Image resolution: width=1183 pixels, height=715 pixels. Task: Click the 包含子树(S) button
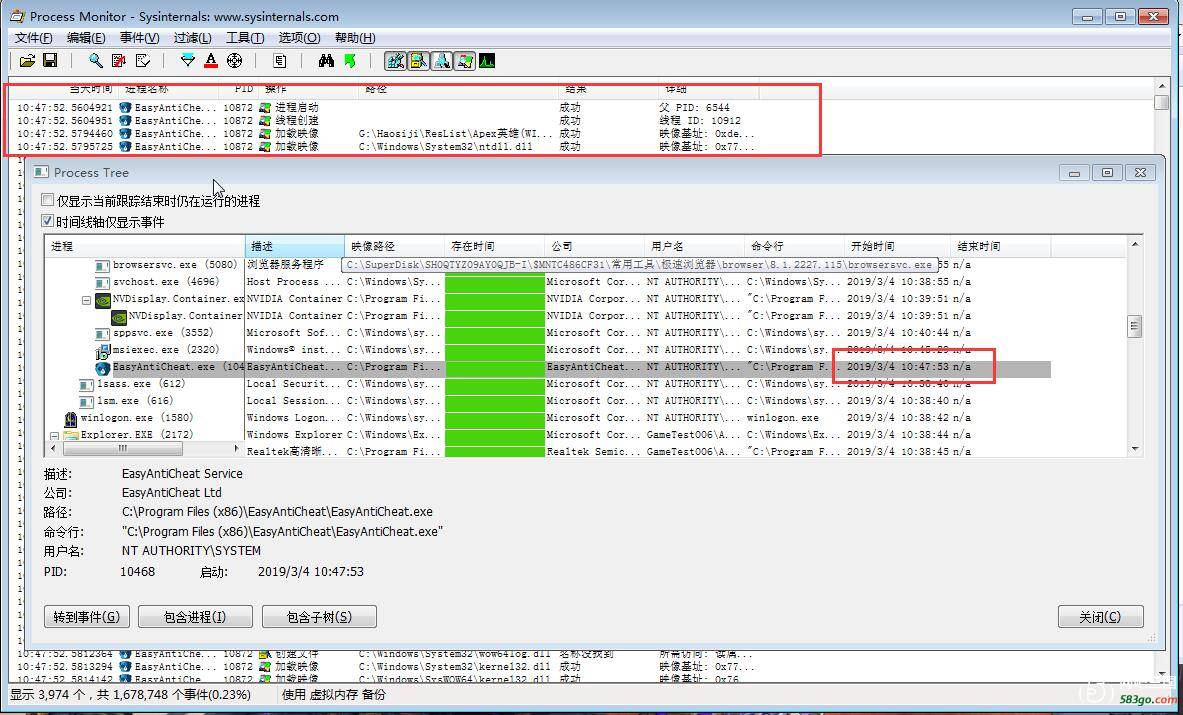319,617
